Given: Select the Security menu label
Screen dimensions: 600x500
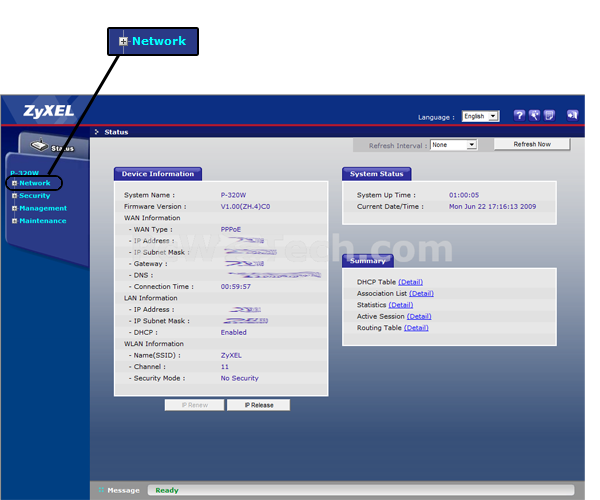Looking at the screenshot, I should (x=35, y=196).
